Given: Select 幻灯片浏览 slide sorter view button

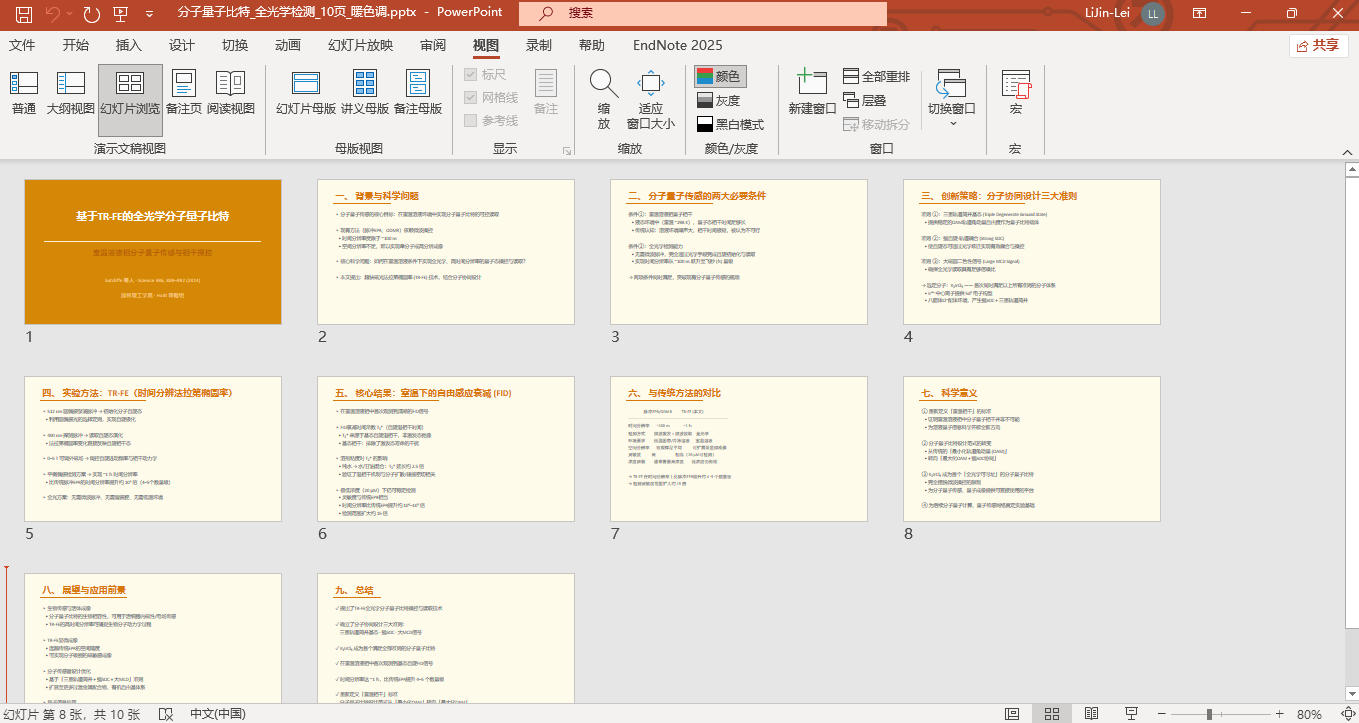Looking at the screenshot, I should pyautogui.click(x=130, y=100).
